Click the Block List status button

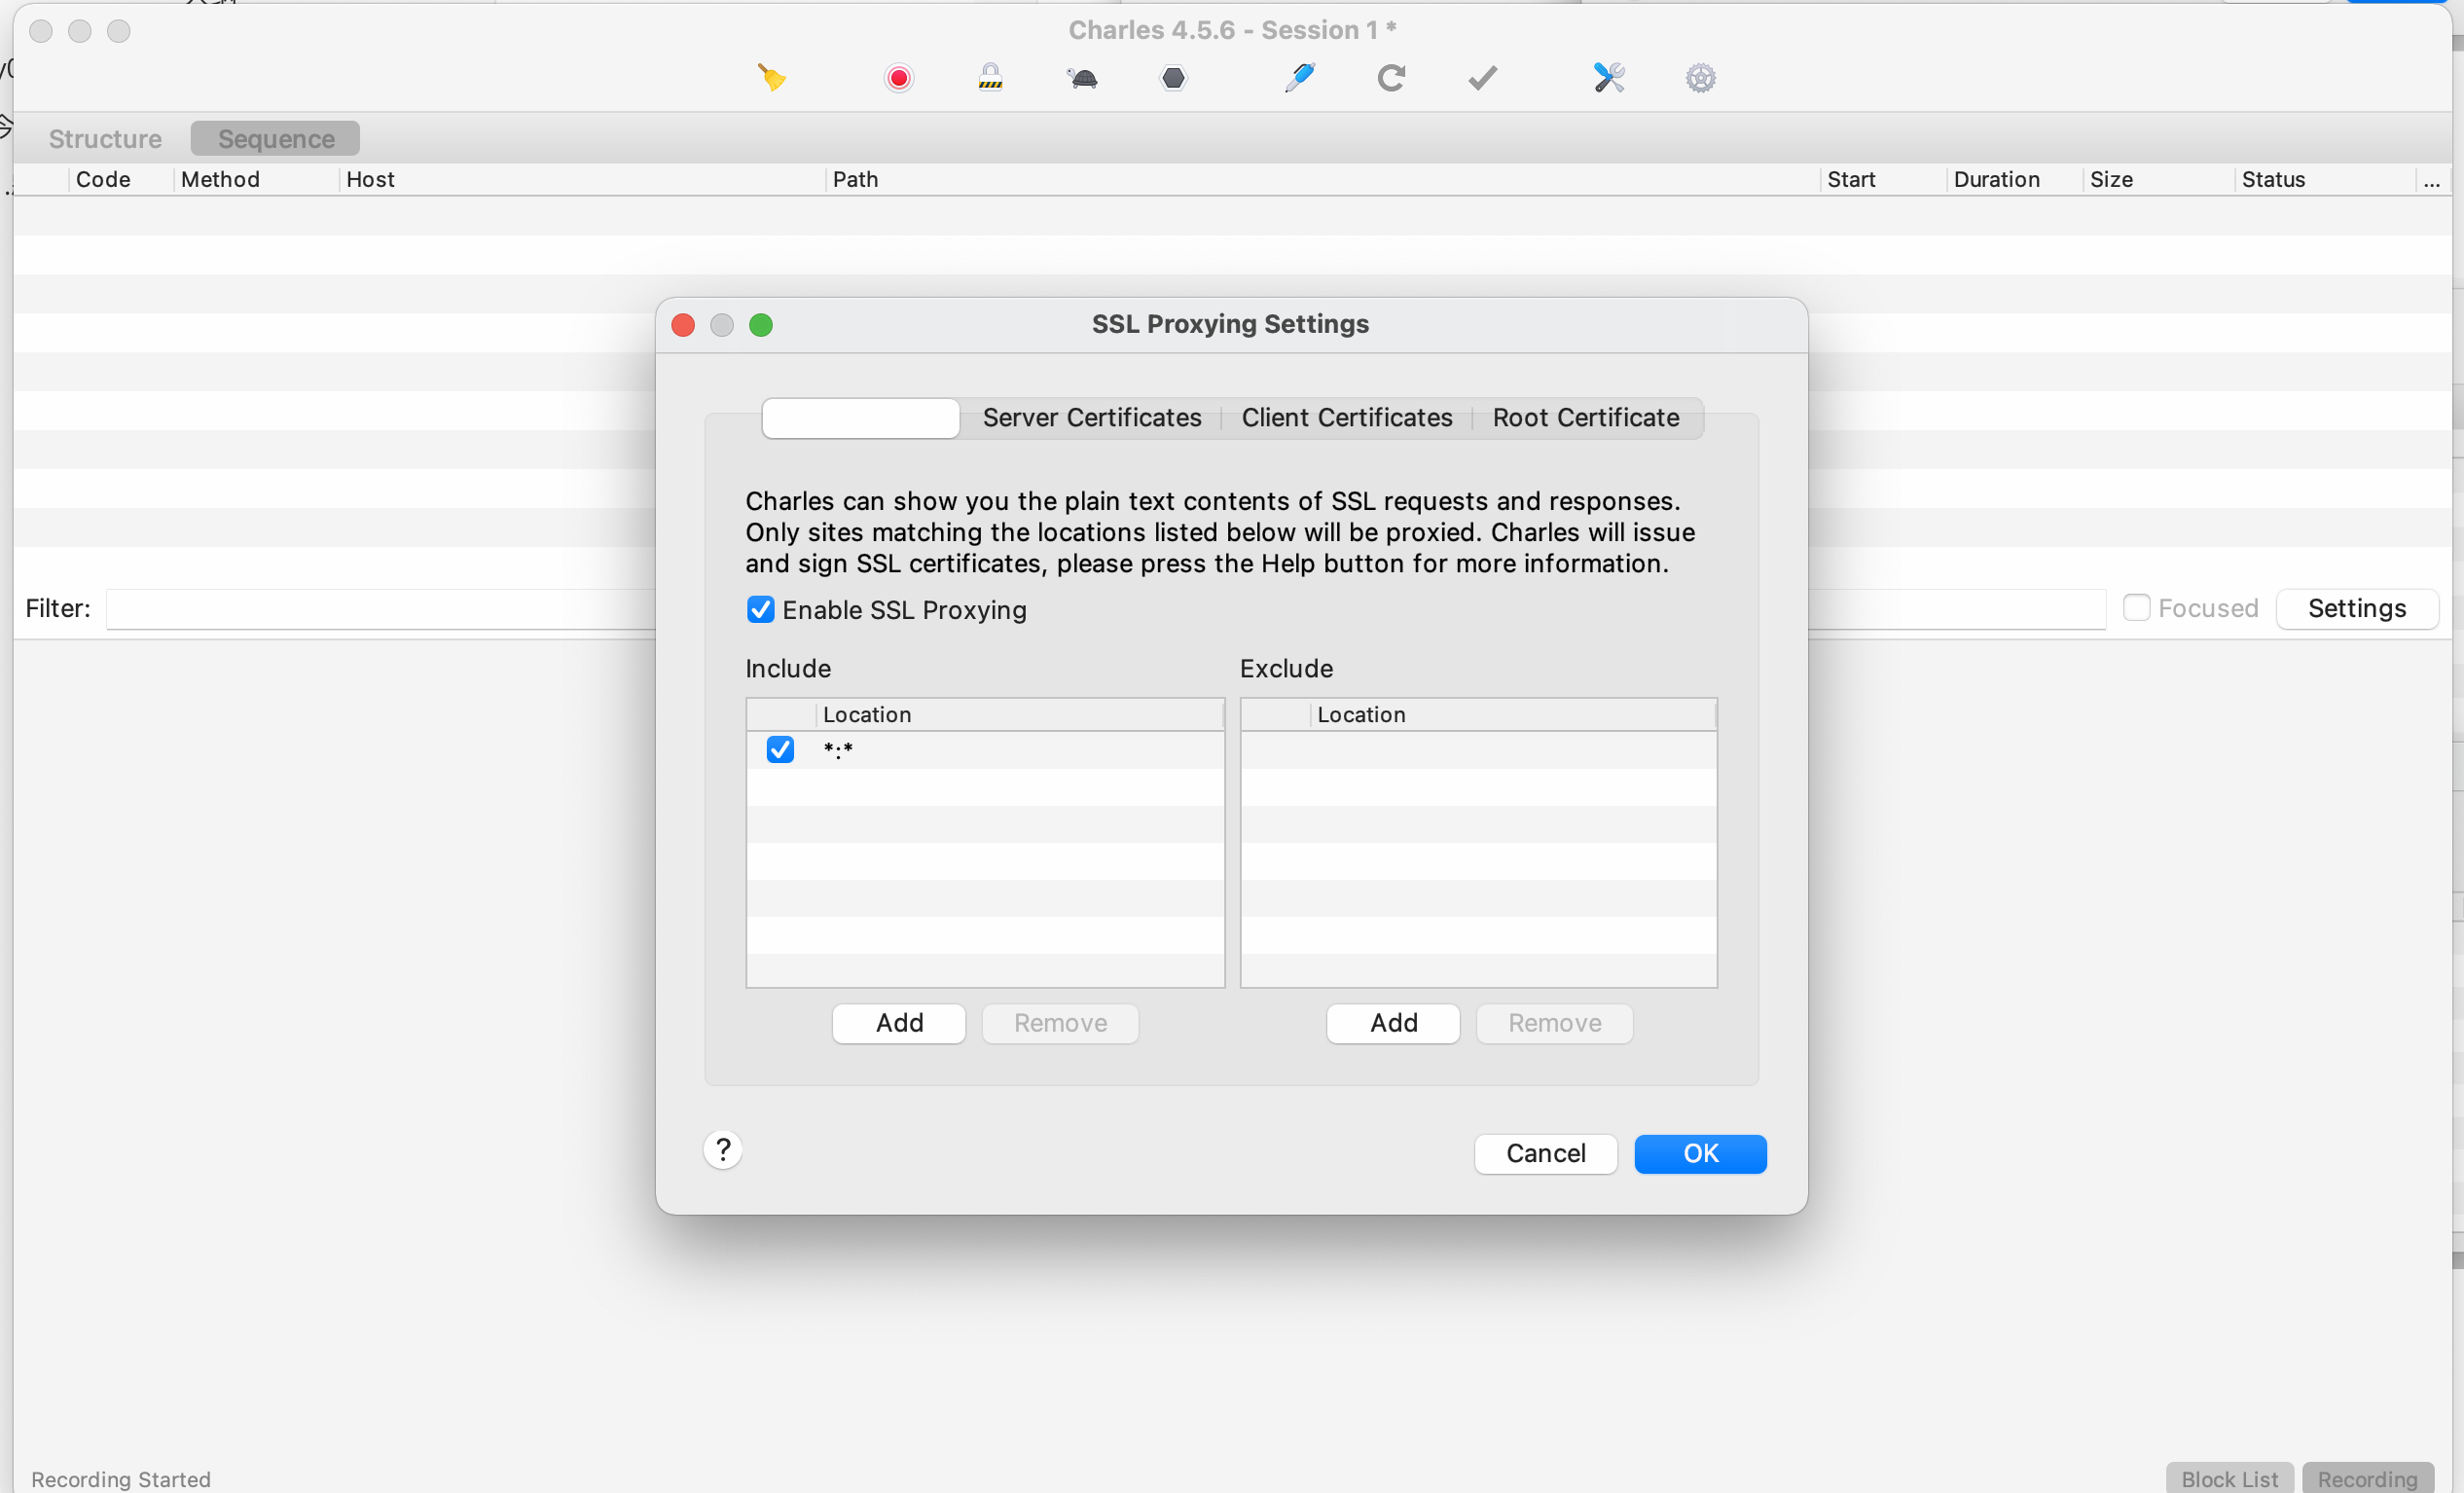2229,1478
